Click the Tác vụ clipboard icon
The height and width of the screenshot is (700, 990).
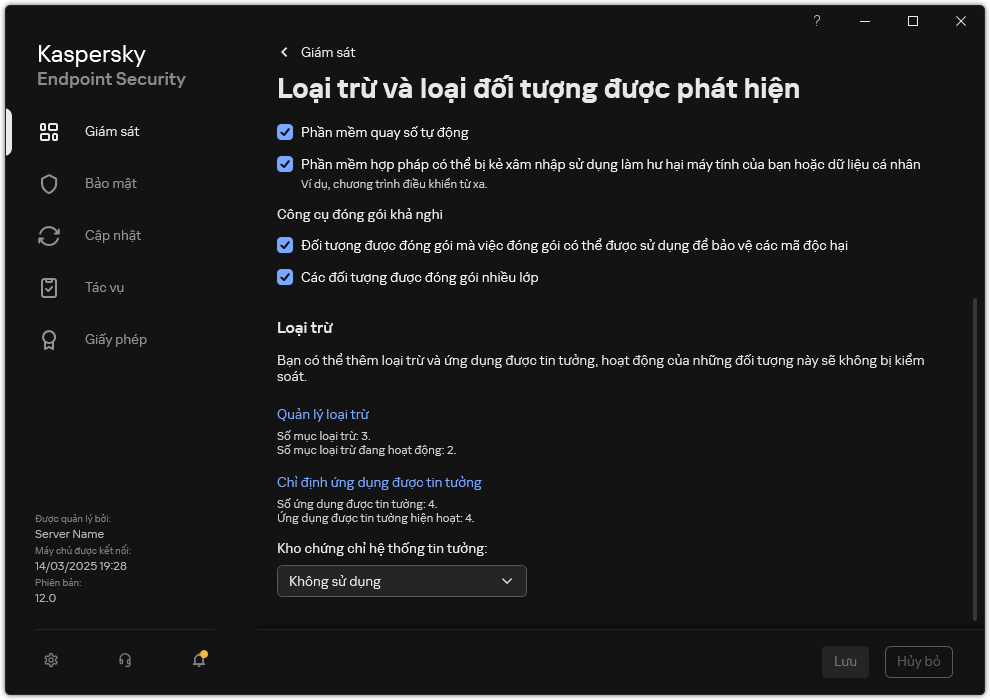pos(49,288)
